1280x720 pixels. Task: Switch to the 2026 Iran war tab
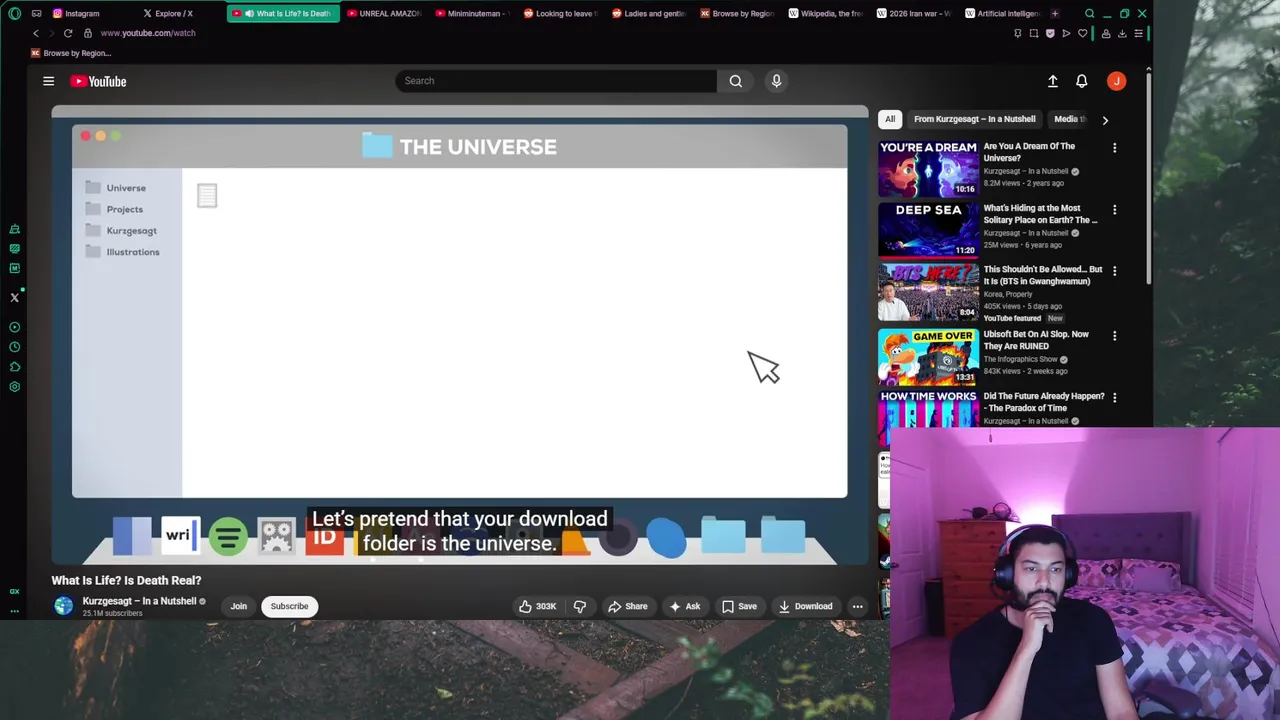pos(916,13)
